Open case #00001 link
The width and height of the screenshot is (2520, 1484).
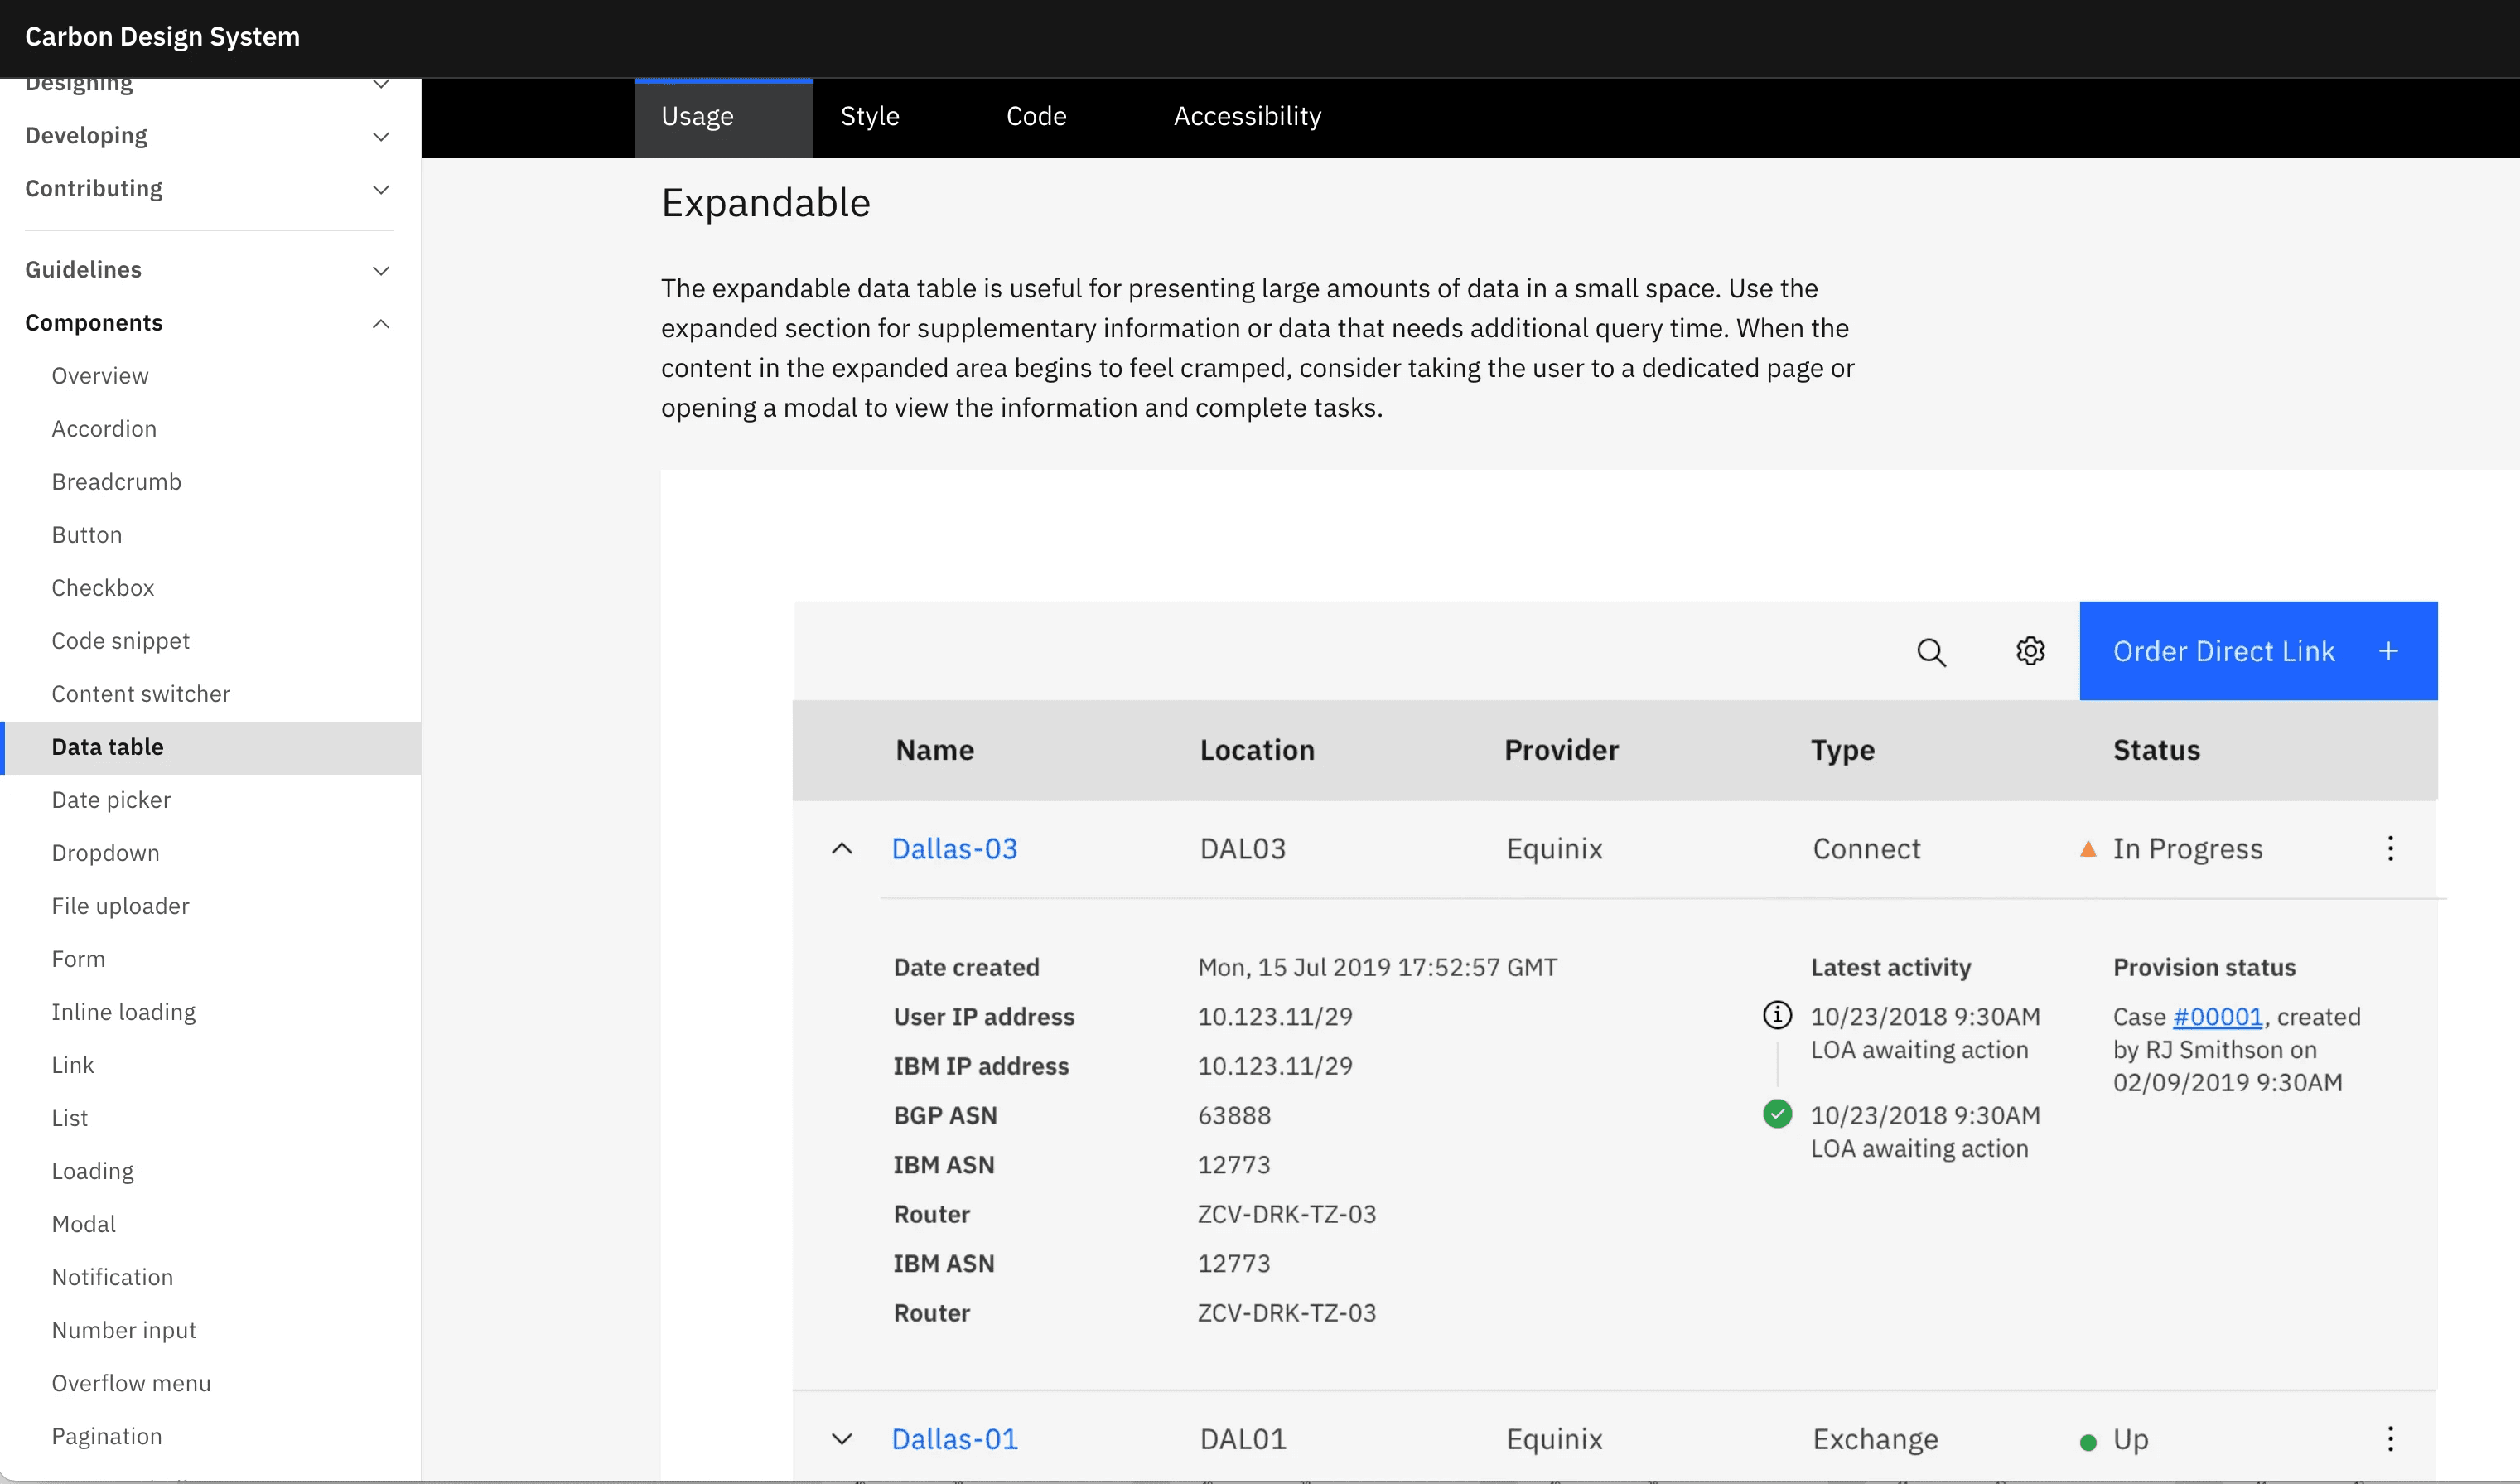tap(2217, 1017)
